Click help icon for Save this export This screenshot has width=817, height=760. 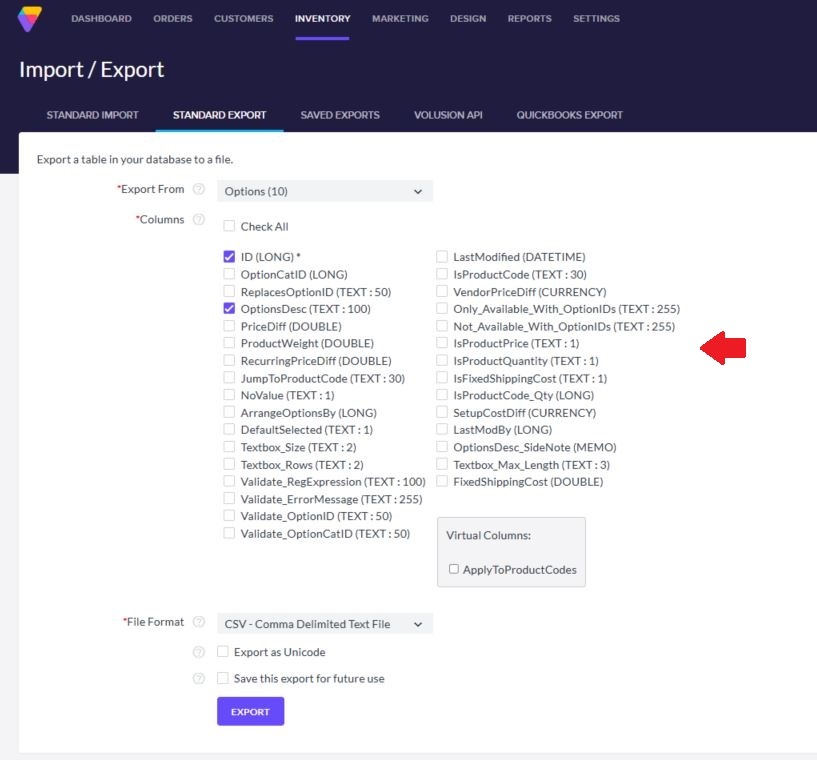coord(199,679)
